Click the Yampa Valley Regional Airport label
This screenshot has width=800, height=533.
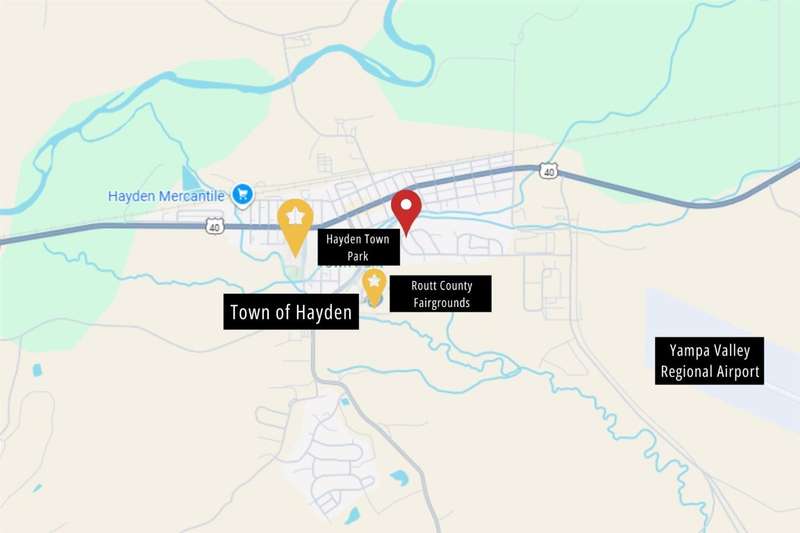(709, 361)
